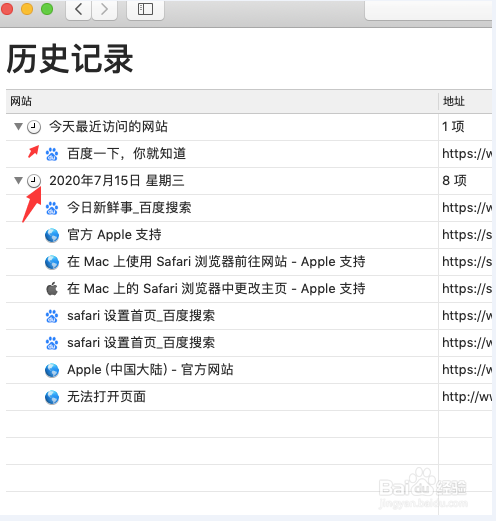The image size is (496, 521).
Task: Click the Apple logo icon in history list
Action: click(x=52, y=289)
